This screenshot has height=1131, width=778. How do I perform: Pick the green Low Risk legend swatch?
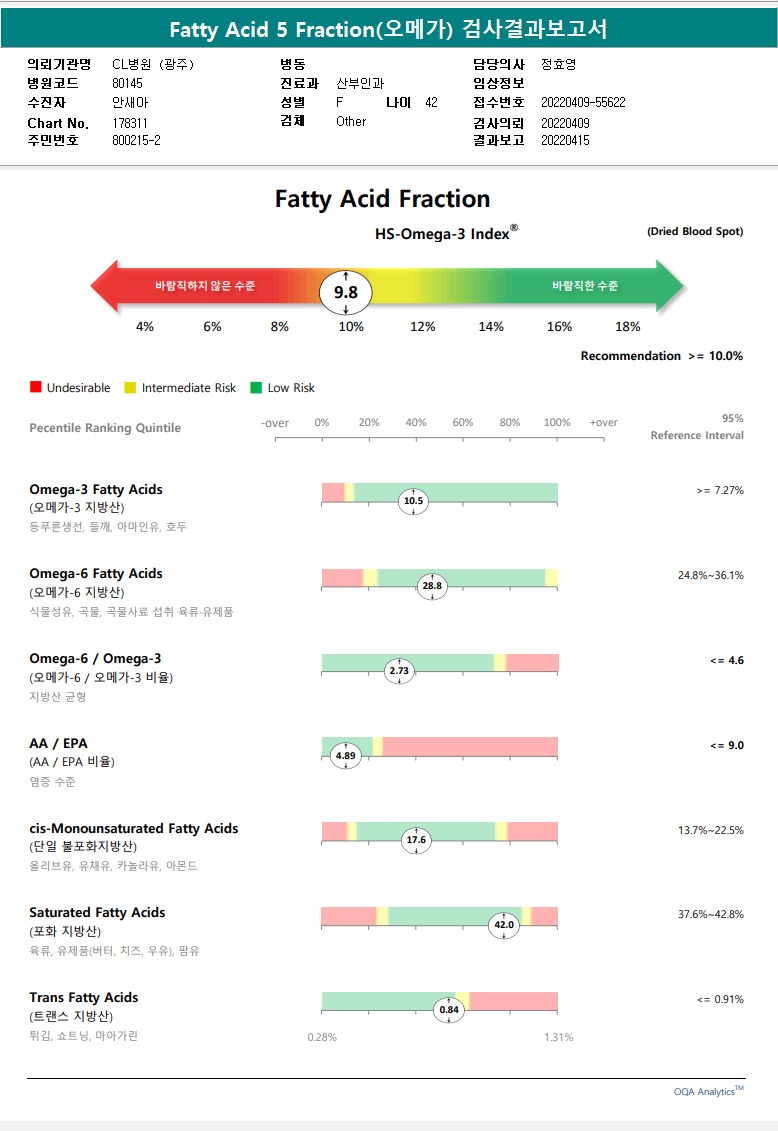pos(256,387)
